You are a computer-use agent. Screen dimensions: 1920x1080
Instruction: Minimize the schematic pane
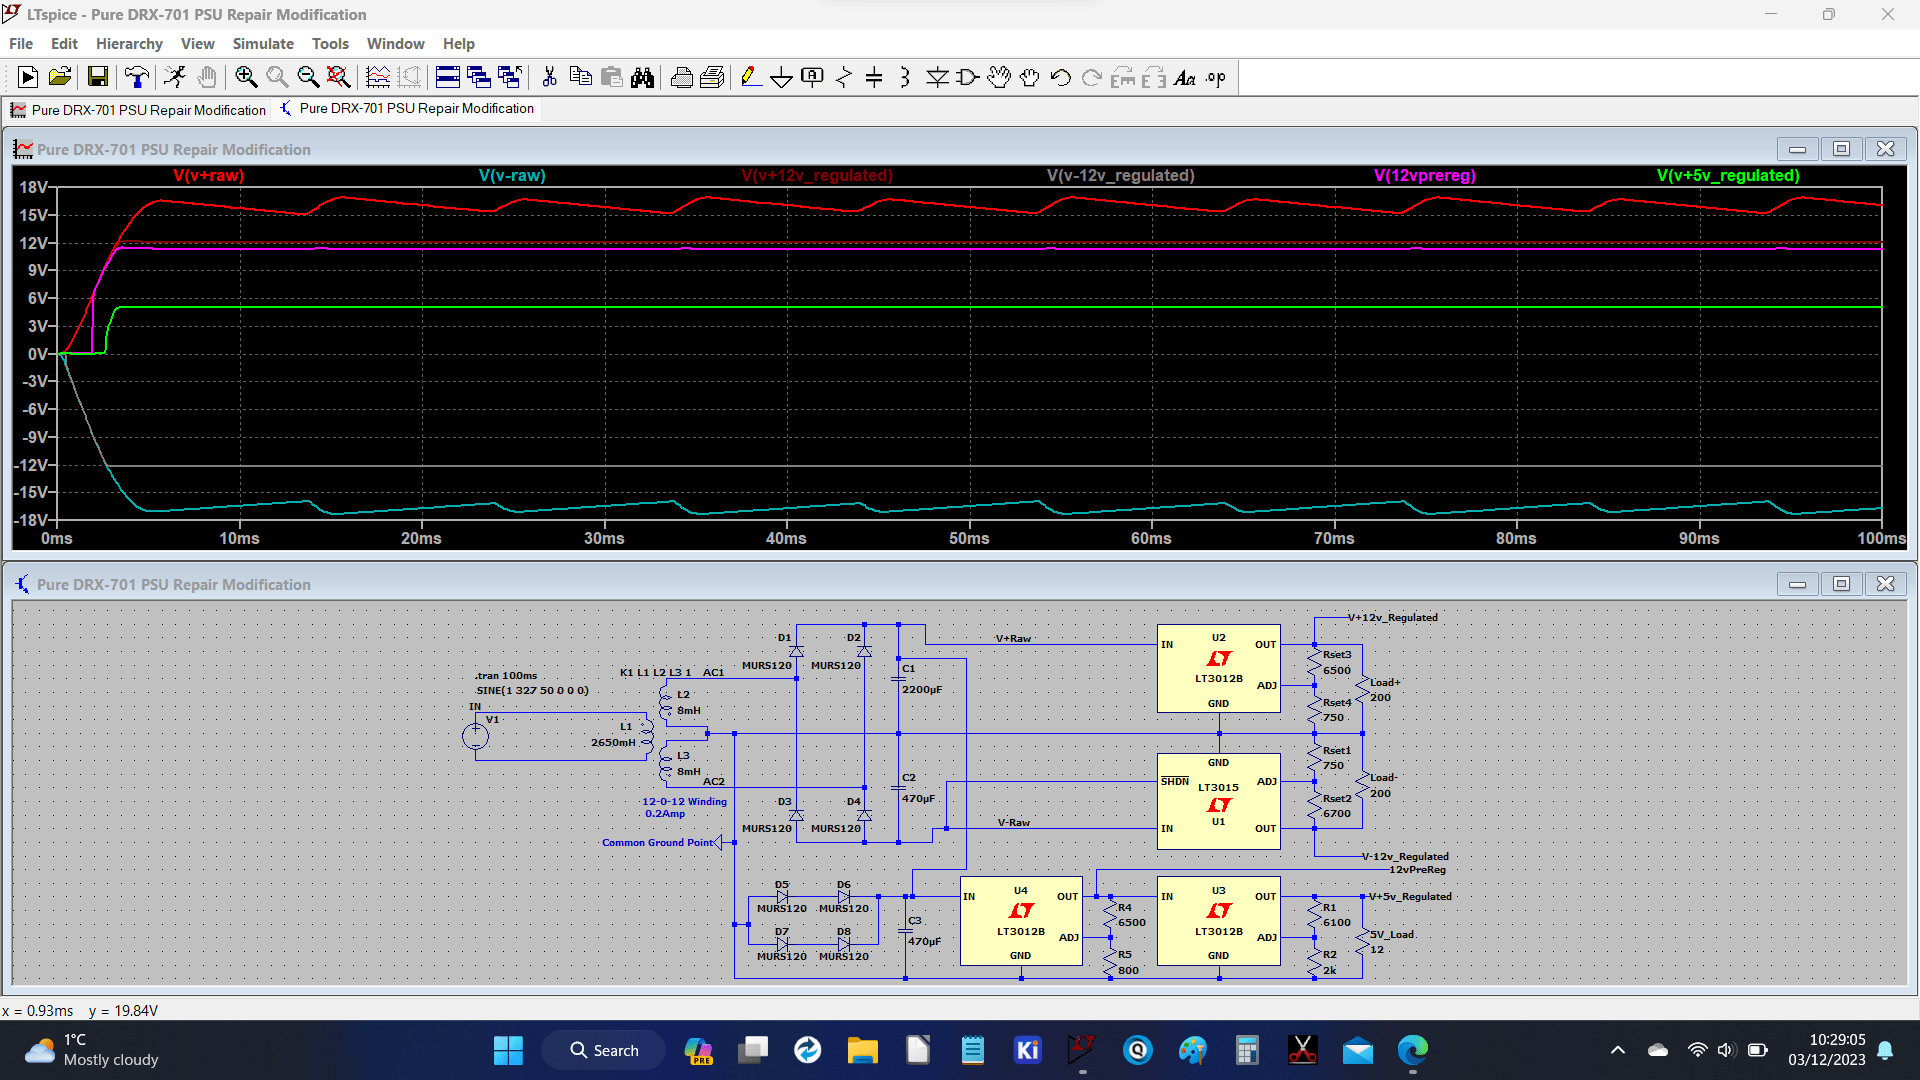(x=1797, y=584)
